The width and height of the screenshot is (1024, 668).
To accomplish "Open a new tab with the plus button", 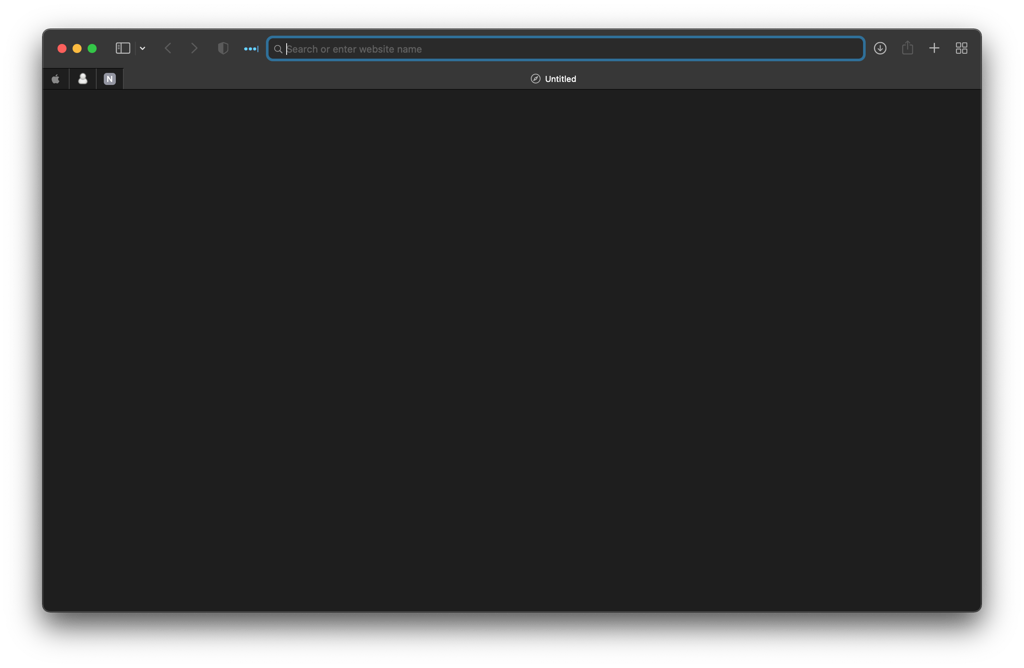I will point(934,47).
